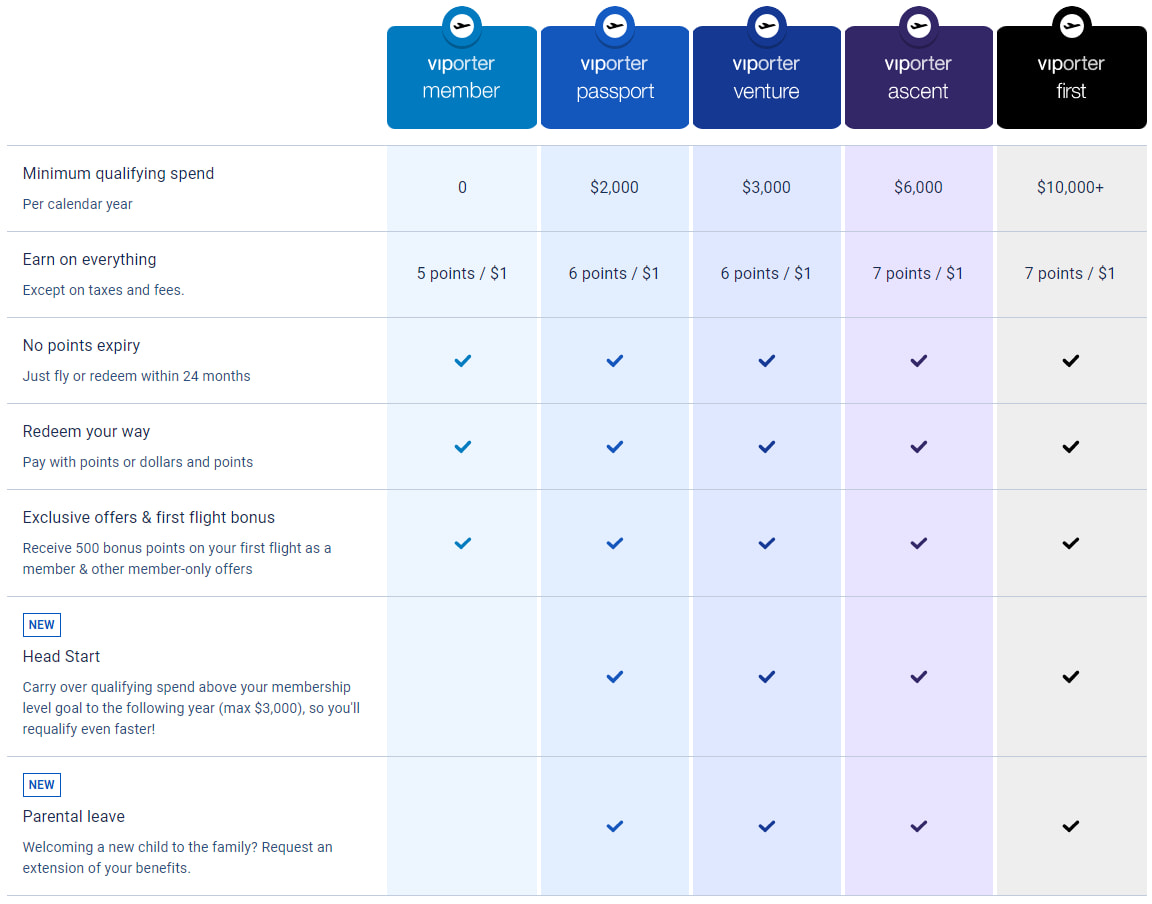Screen dimensions: 1152x904
Task: Click the First checkmark for Parental leave
Action: [x=1071, y=826]
